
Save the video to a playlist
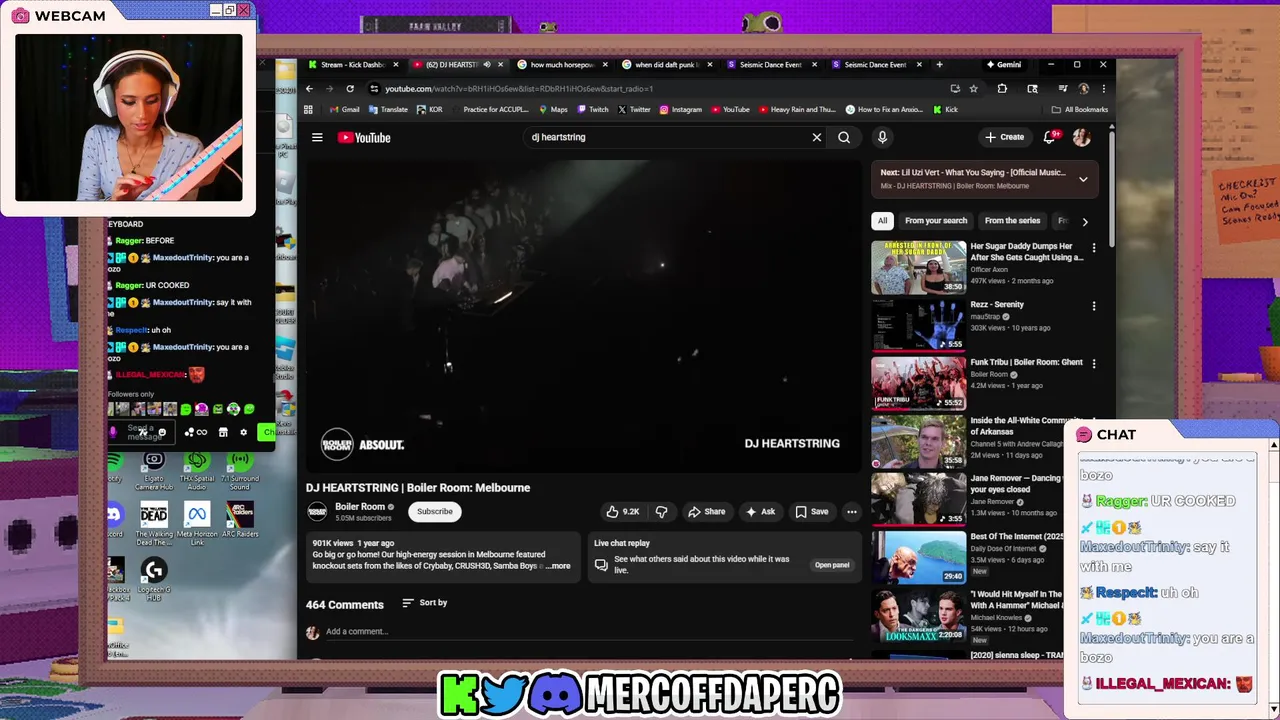tap(812, 511)
